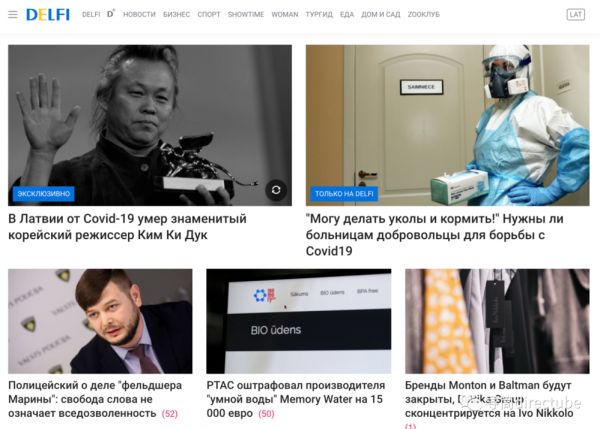
Task: Open the Zooклуб section
Action: click(x=423, y=15)
